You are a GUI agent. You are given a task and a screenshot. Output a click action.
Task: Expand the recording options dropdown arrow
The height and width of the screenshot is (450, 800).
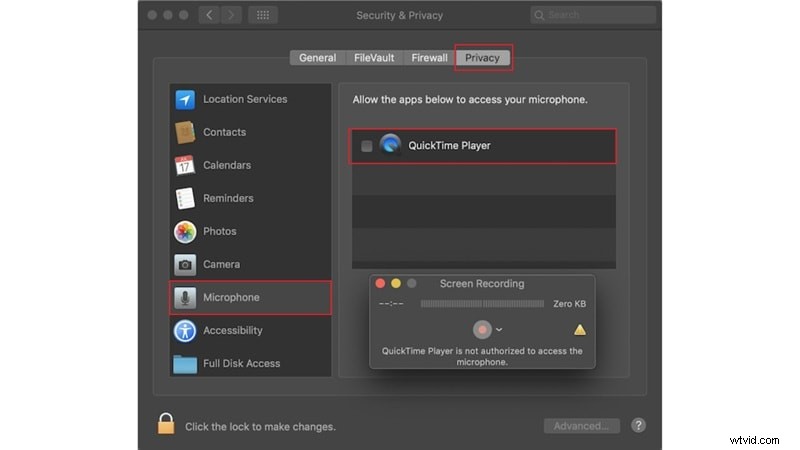(x=499, y=329)
